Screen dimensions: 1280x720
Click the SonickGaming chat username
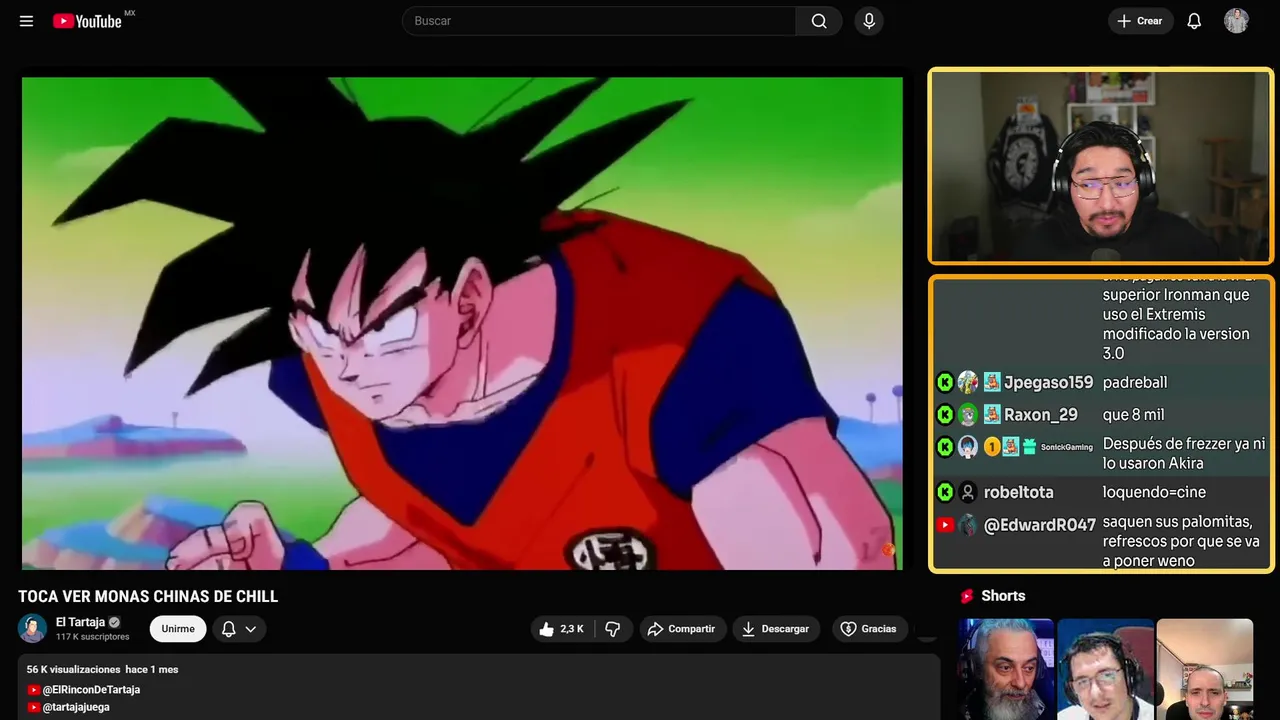point(1067,447)
